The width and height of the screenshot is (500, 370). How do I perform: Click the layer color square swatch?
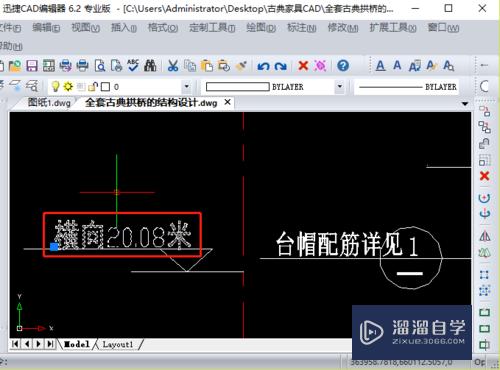[x=105, y=87]
